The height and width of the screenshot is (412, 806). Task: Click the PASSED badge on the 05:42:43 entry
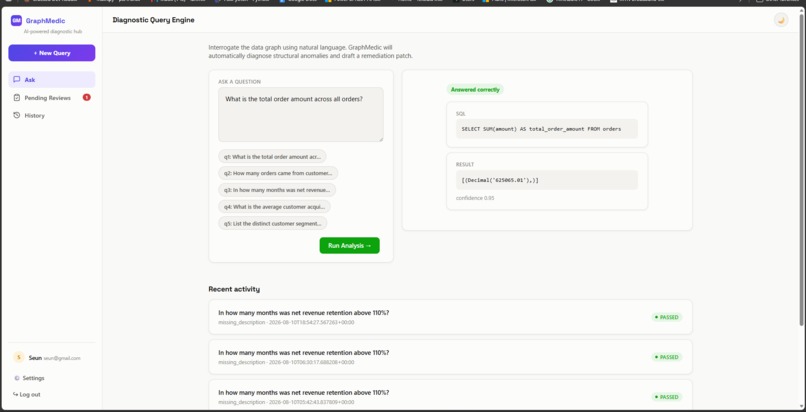(667, 397)
